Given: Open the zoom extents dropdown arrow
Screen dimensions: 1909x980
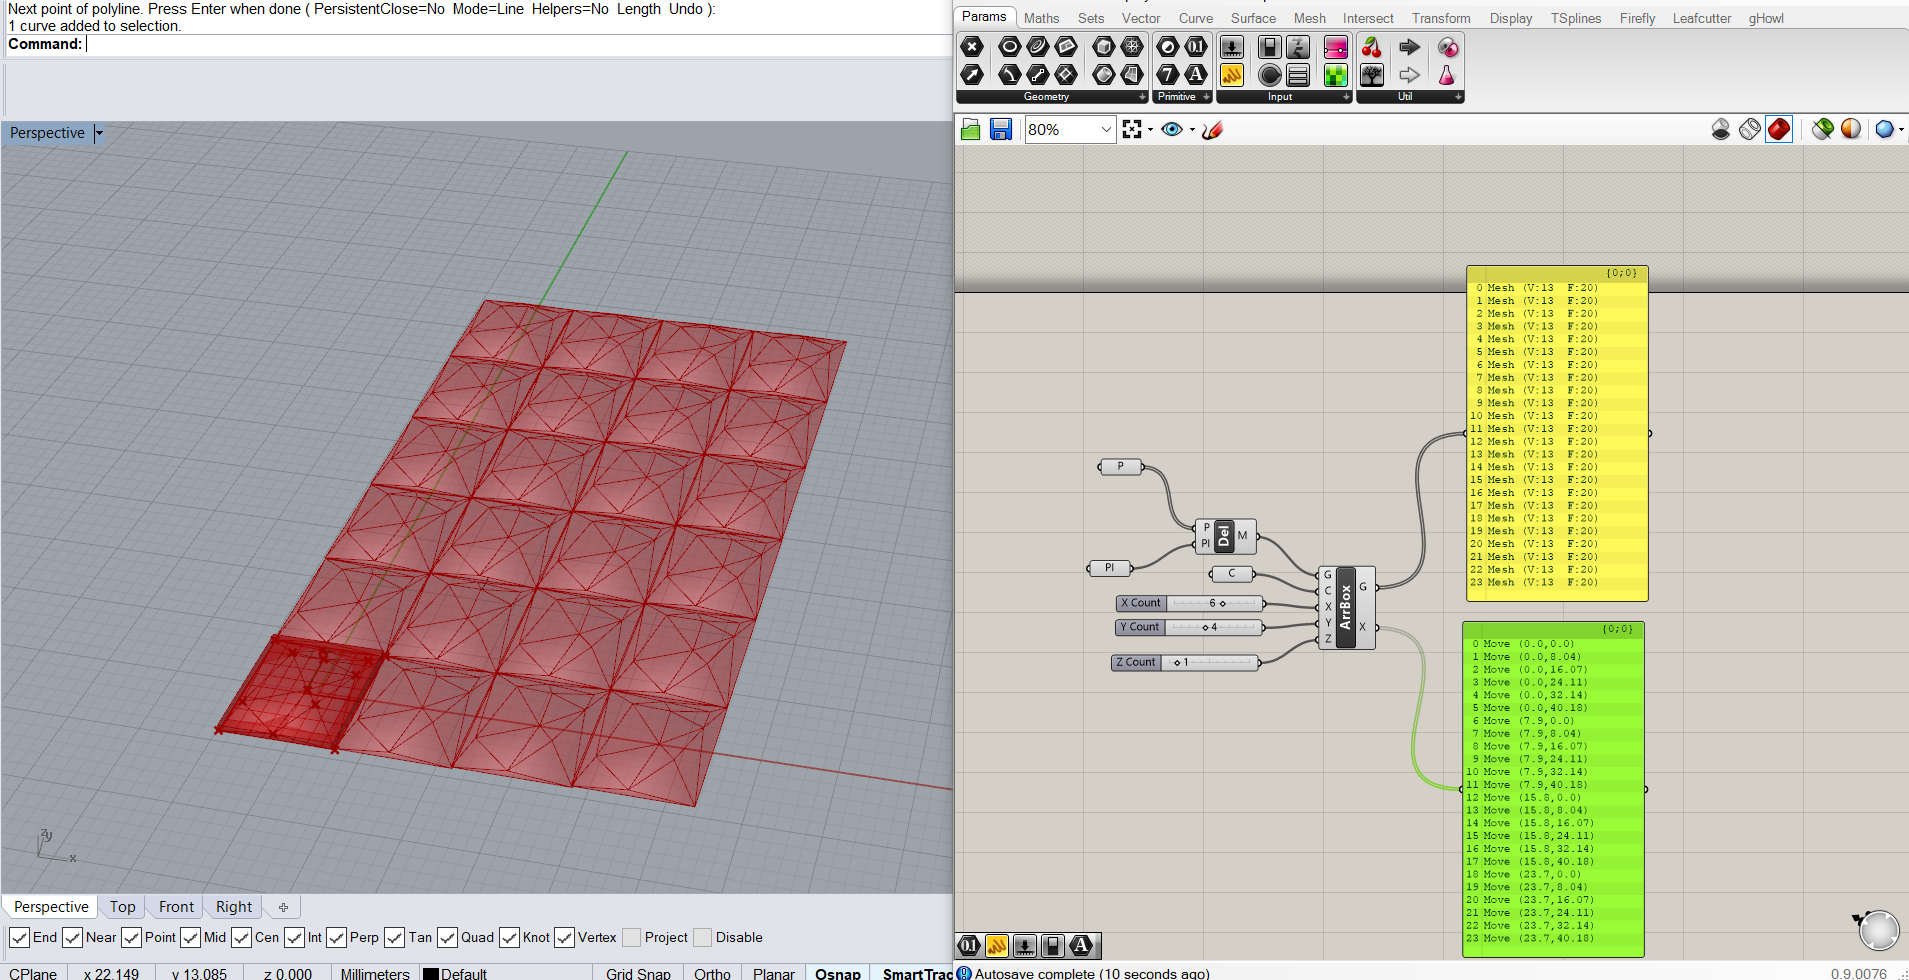Looking at the screenshot, I should (1150, 129).
